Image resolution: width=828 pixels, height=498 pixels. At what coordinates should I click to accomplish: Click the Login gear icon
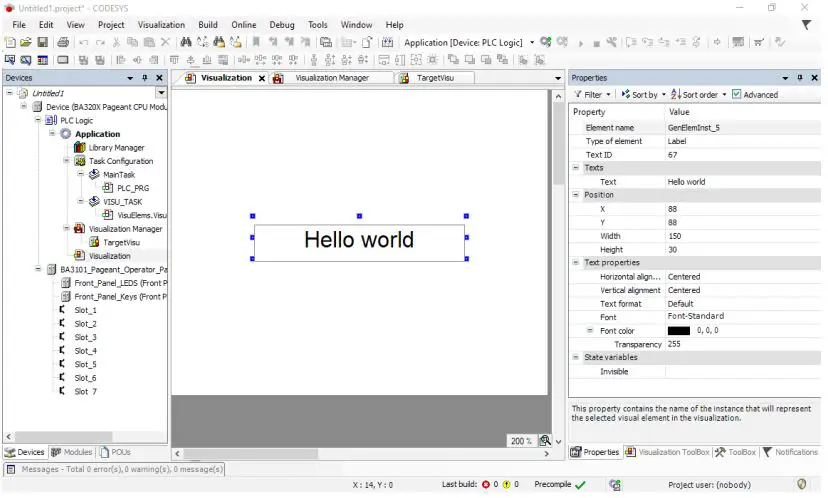pos(546,43)
